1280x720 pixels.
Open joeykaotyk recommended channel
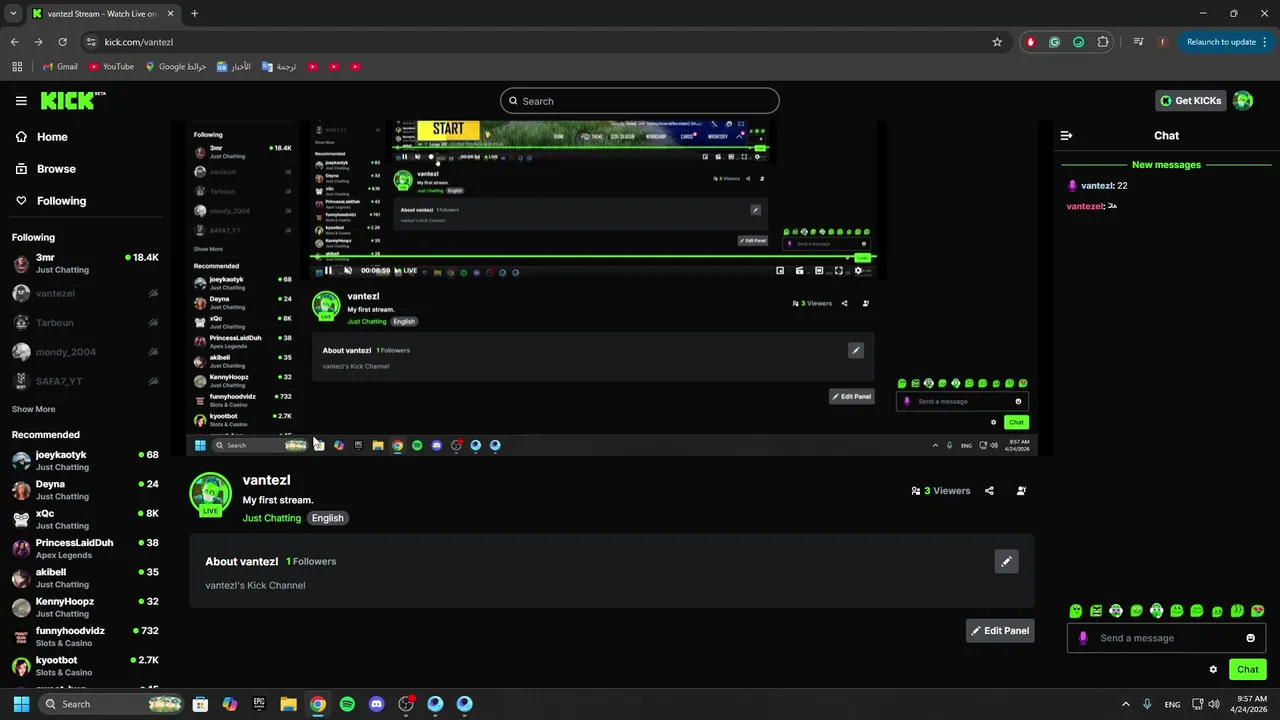(x=85, y=461)
